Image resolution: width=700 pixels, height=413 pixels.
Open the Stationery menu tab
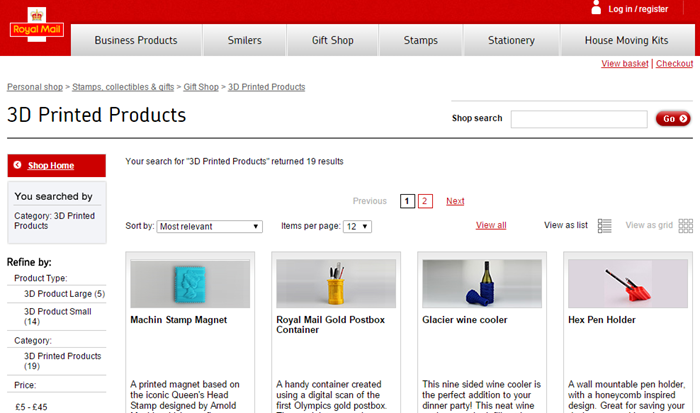[x=512, y=40]
